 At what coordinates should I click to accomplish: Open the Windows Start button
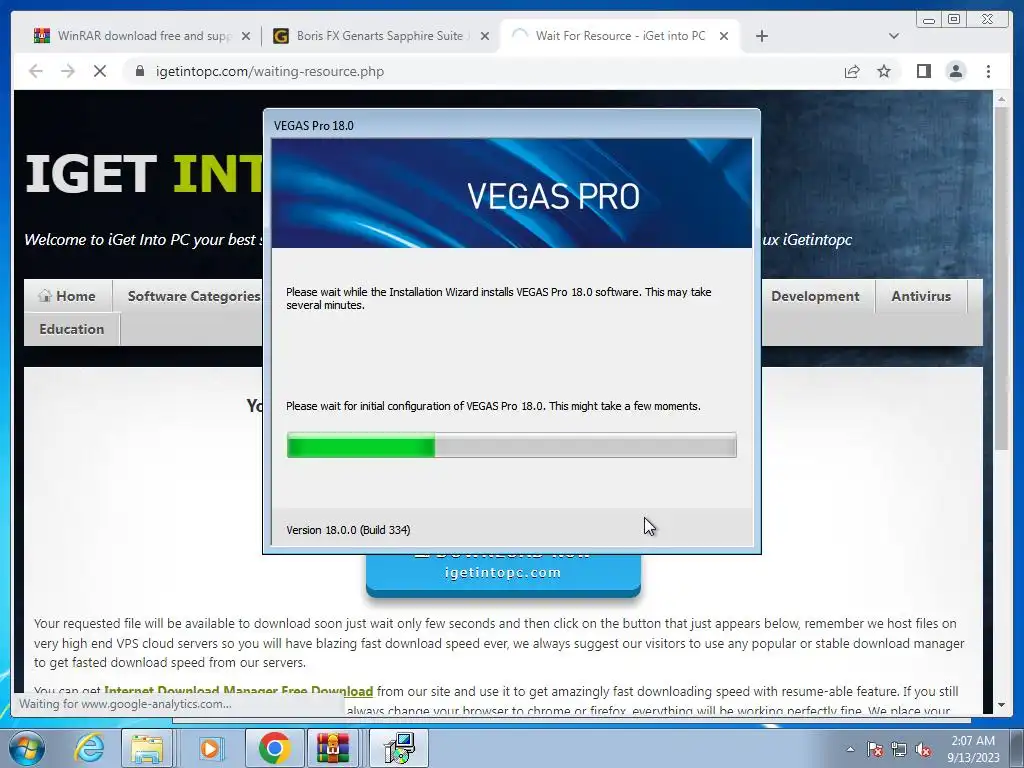[26, 748]
